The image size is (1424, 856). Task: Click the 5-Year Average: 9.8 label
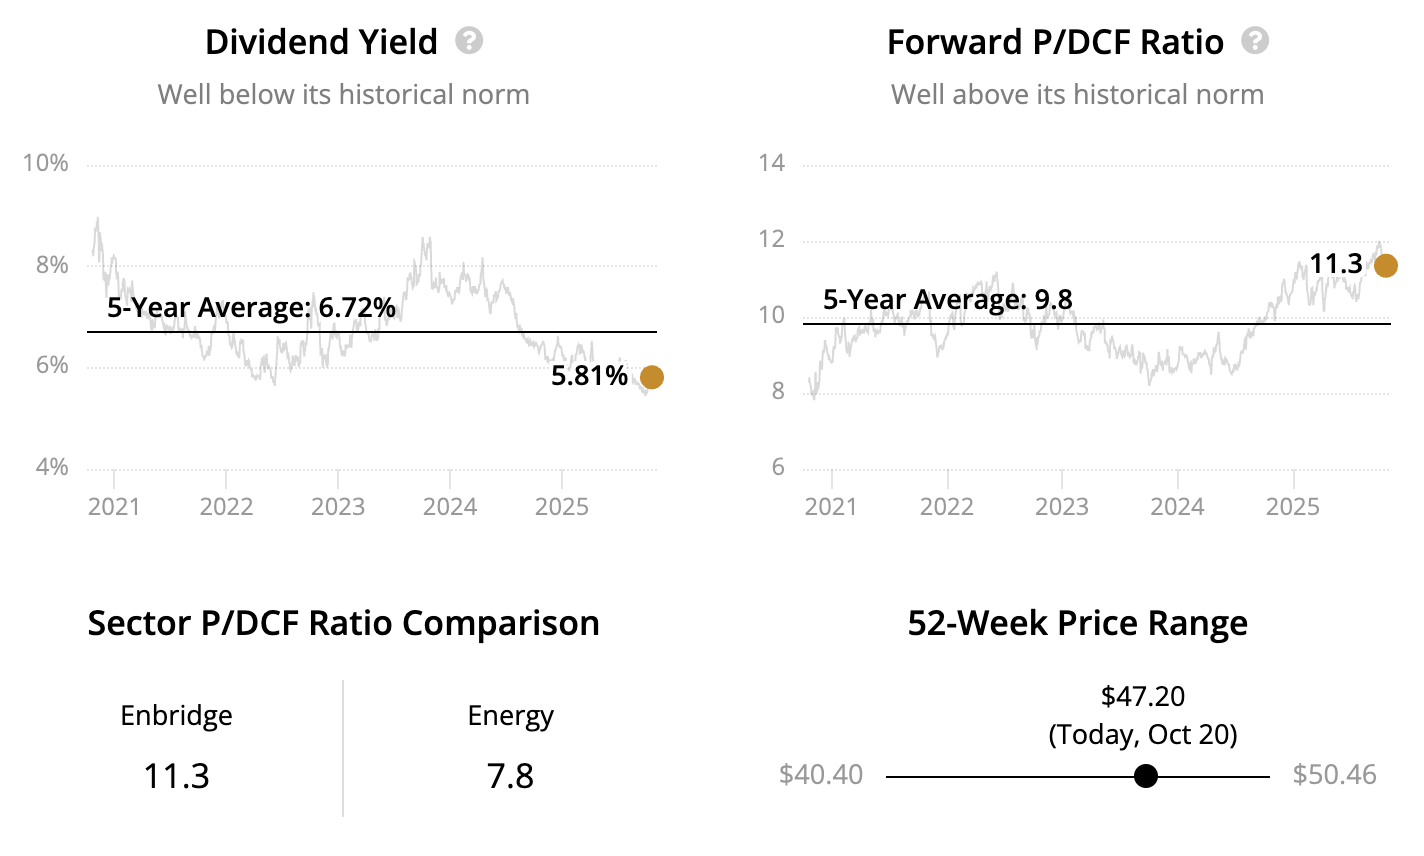(x=947, y=299)
